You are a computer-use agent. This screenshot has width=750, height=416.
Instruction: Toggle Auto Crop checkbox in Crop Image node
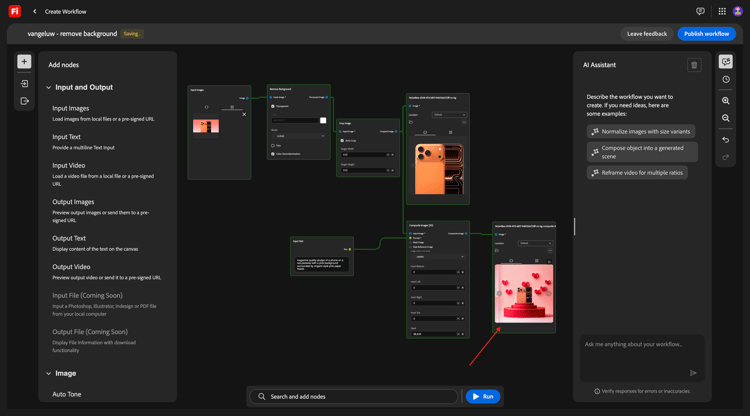pyautogui.click(x=342, y=141)
